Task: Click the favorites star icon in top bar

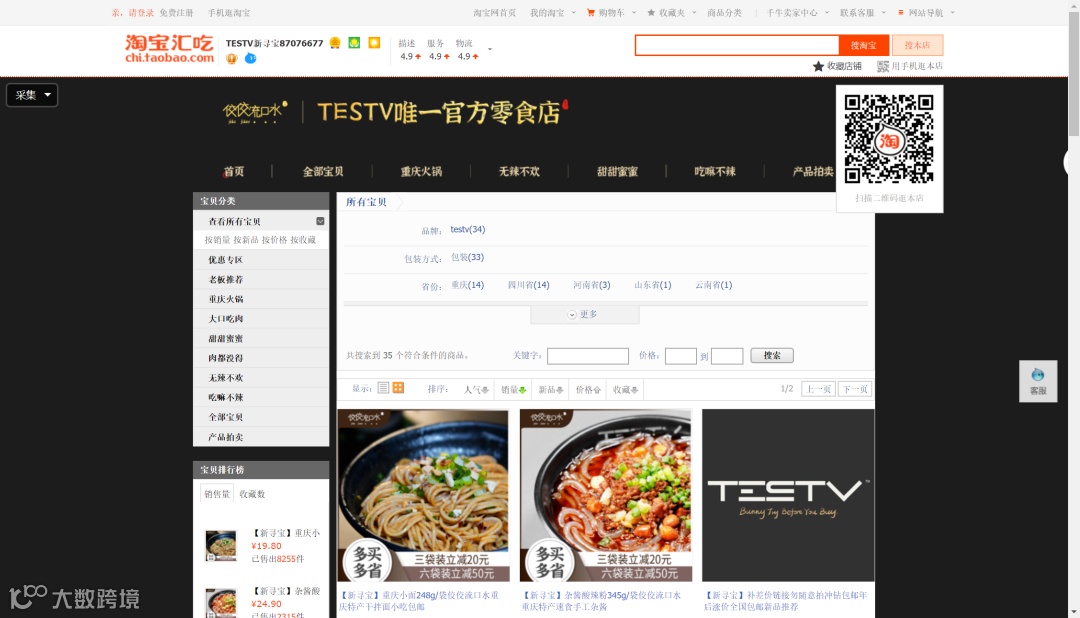Action: [651, 12]
